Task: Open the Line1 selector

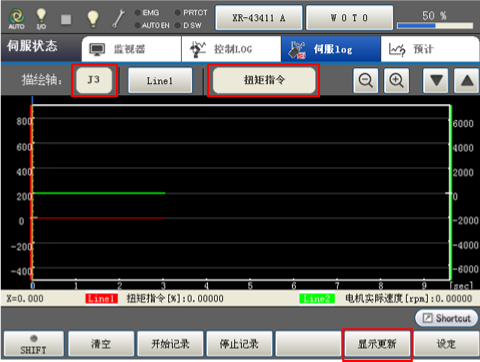Action: coord(160,80)
